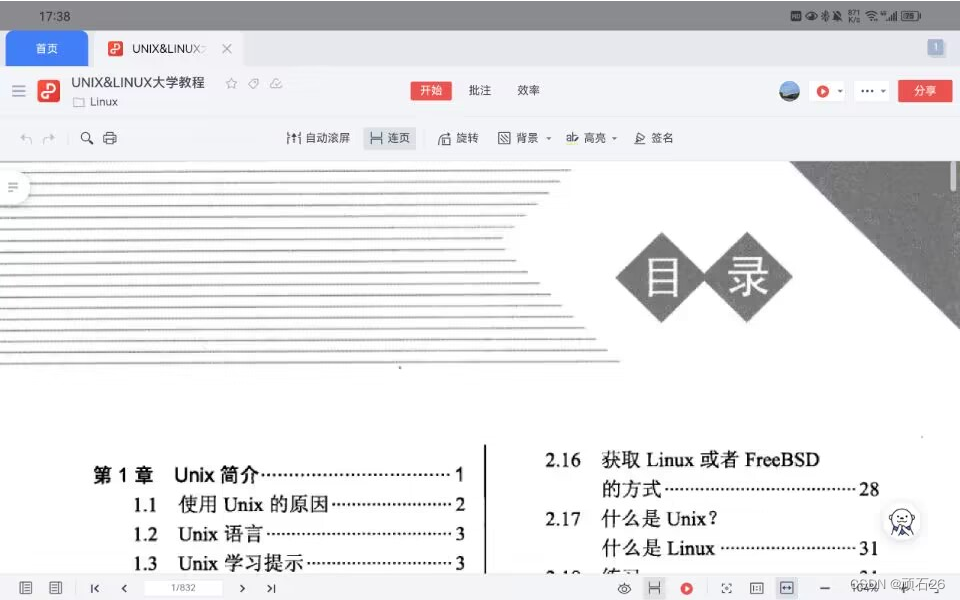The height and width of the screenshot is (600, 960).
Task: Click the 签名 signature tool
Action: pos(654,138)
